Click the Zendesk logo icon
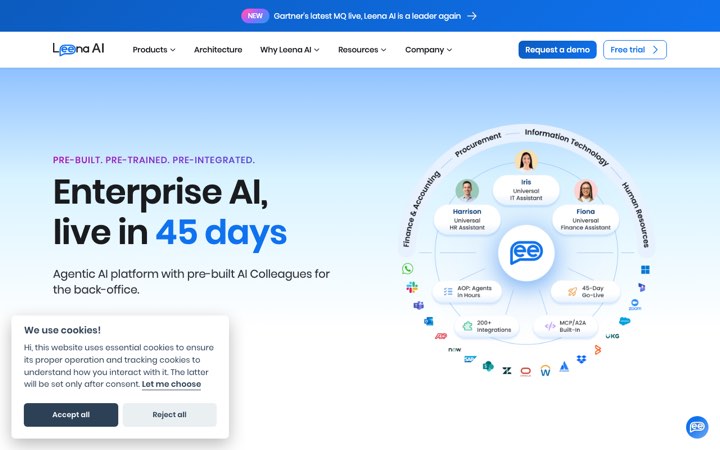This screenshot has height=450, width=720. click(x=506, y=371)
